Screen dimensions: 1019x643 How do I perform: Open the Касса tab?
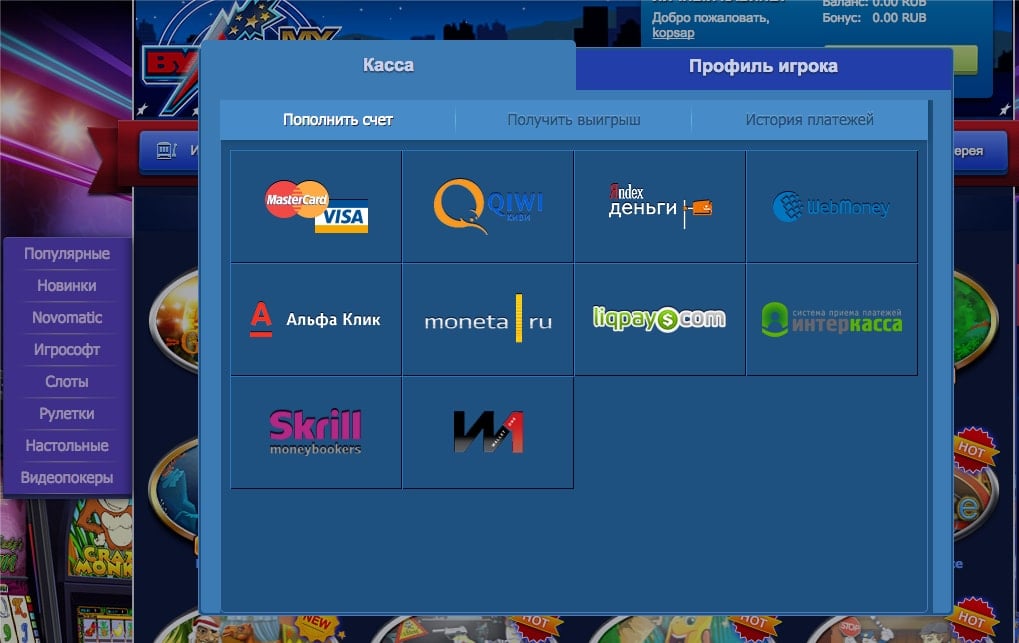388,66
